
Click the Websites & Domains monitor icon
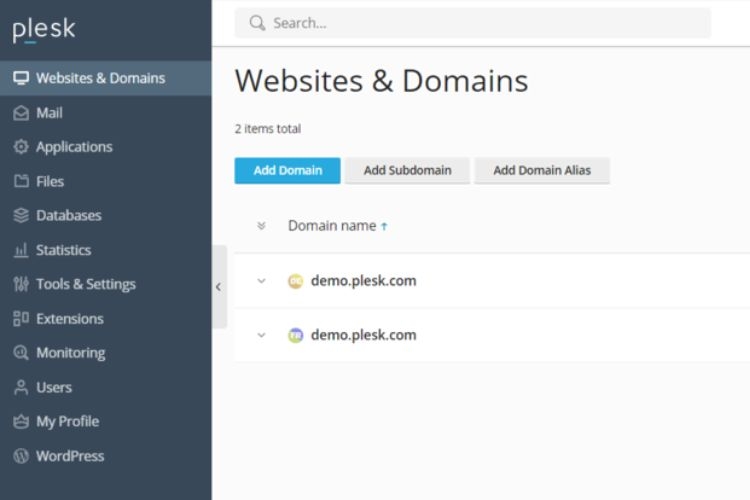(21, 78)
